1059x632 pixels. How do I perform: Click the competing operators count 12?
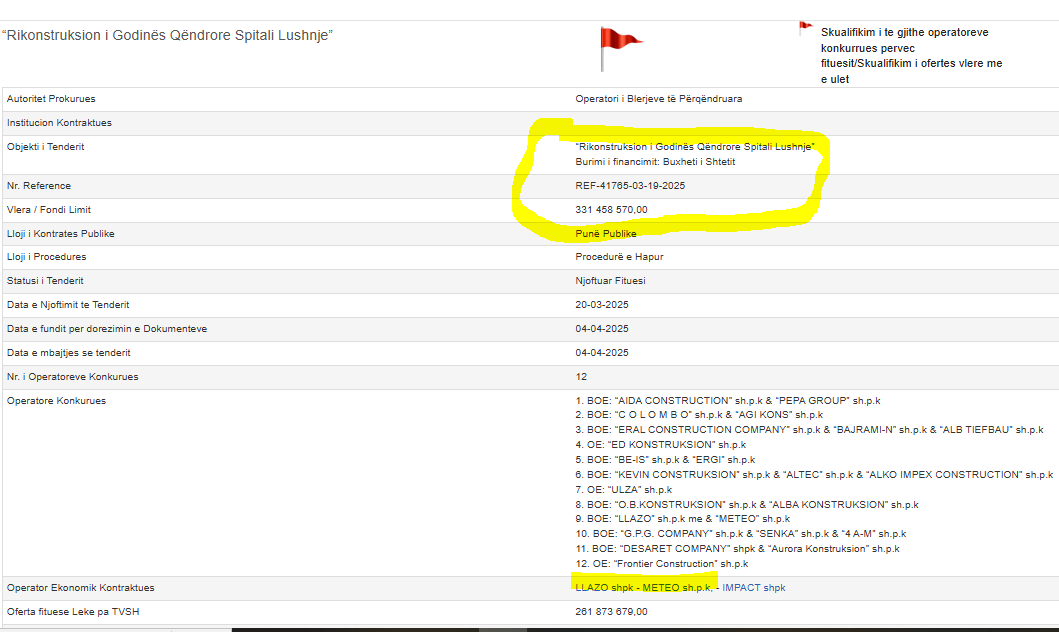pos(581,377)
